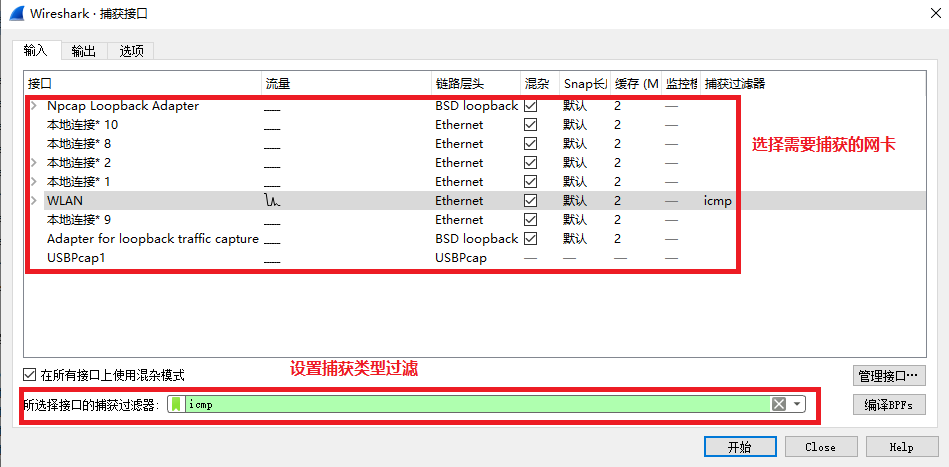949x467 pixels.
Task: Click BSD loopback cell of Npcap Loopback Adapter
Action: point(476,106)
